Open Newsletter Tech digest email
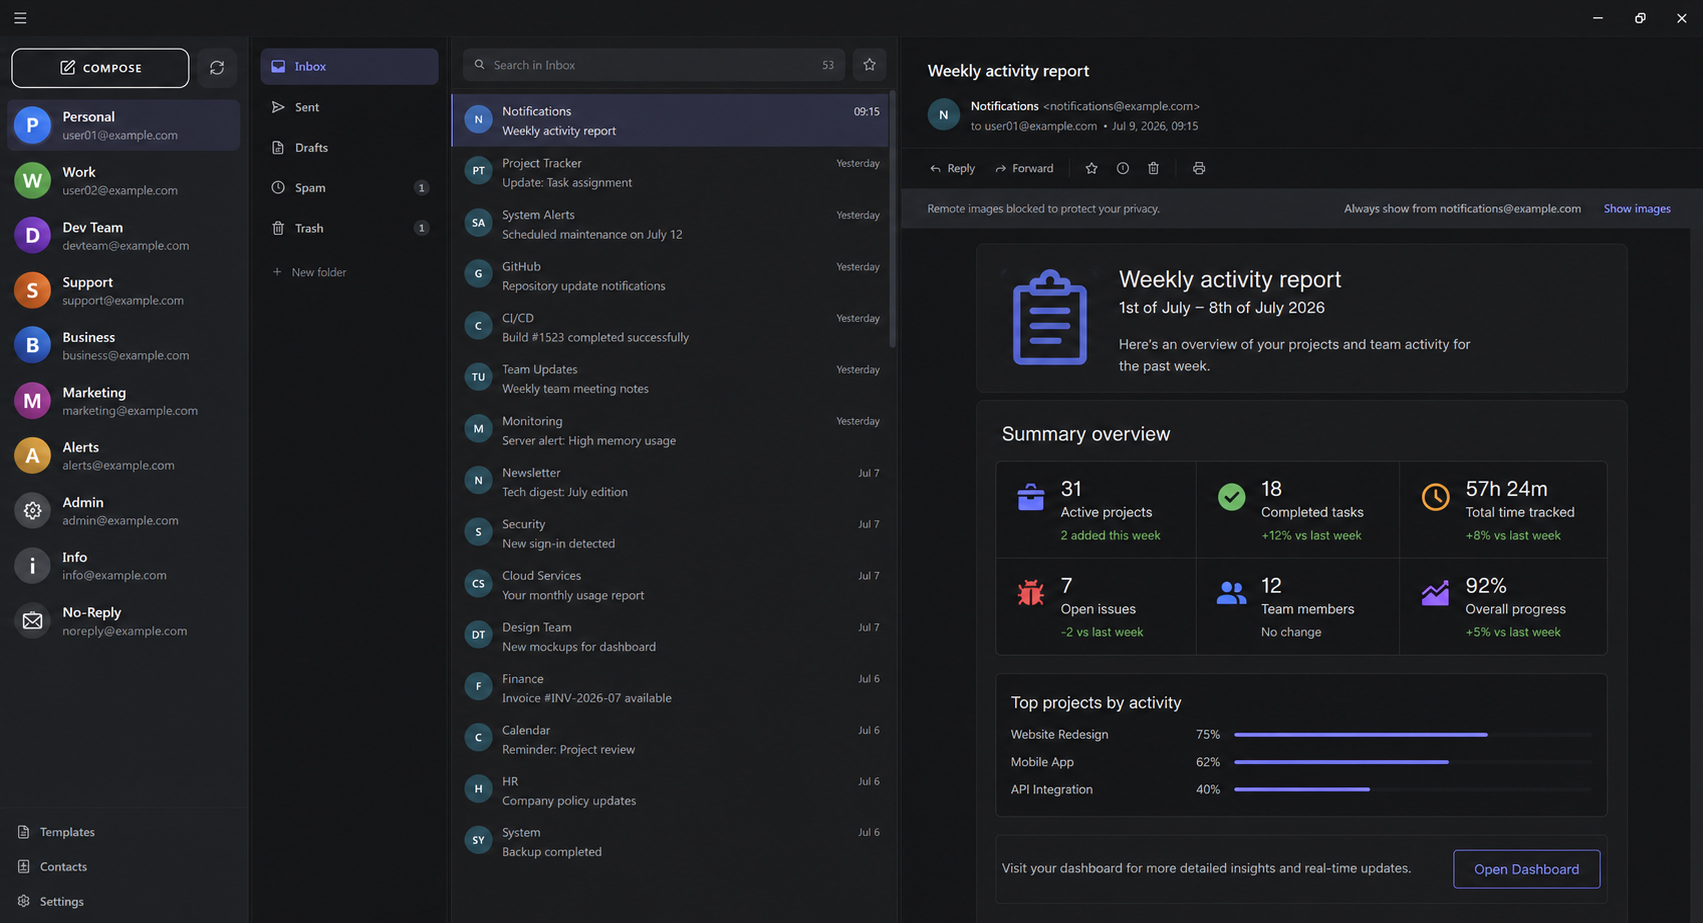This screenshot has width=1703, height=923. (x=670, y=482)
